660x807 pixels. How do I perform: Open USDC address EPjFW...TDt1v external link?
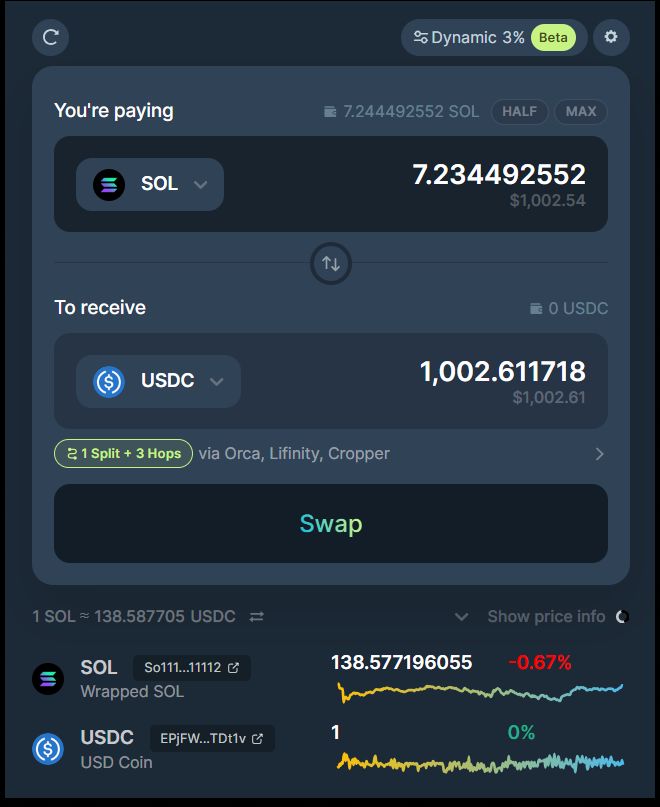point(257,739)
